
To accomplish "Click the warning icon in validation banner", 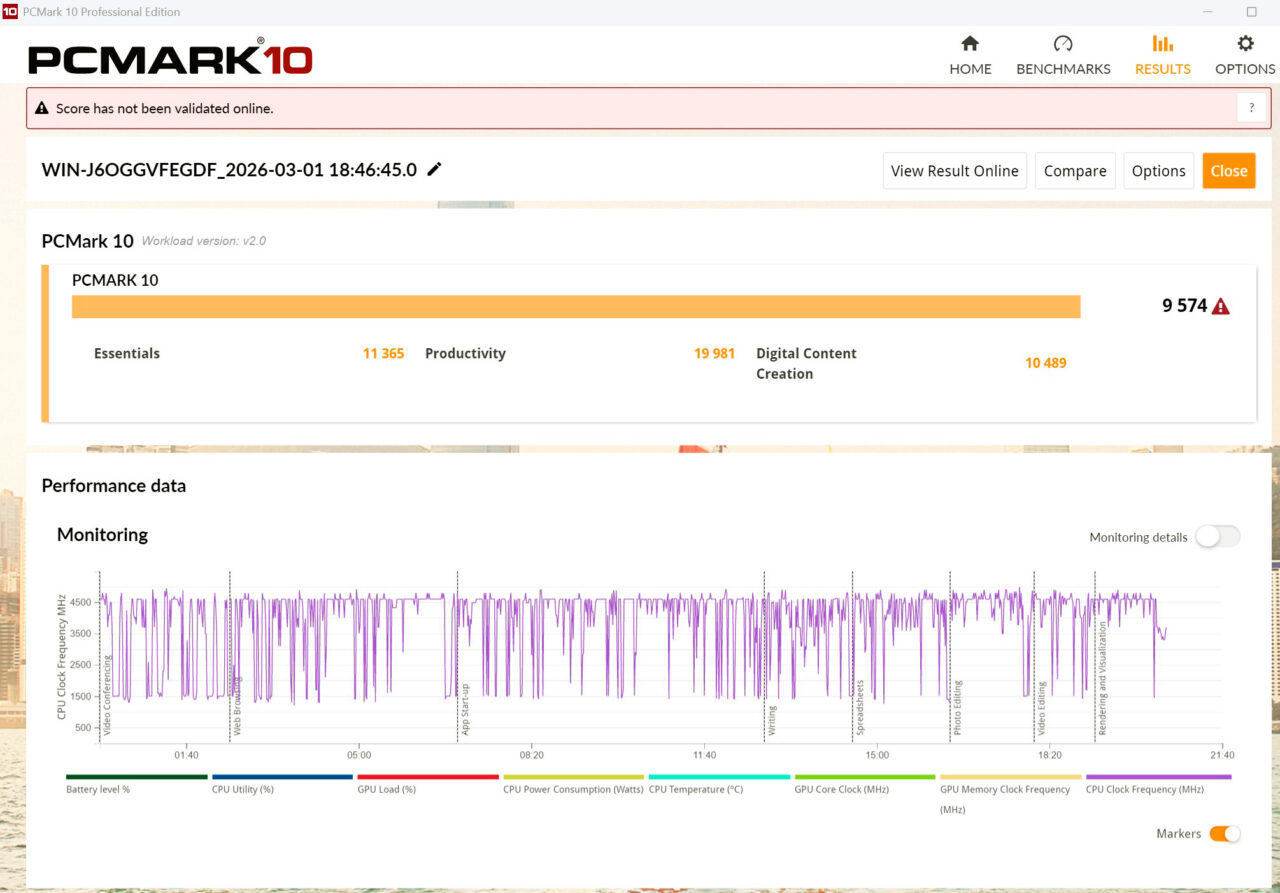I will coord(42,108).
